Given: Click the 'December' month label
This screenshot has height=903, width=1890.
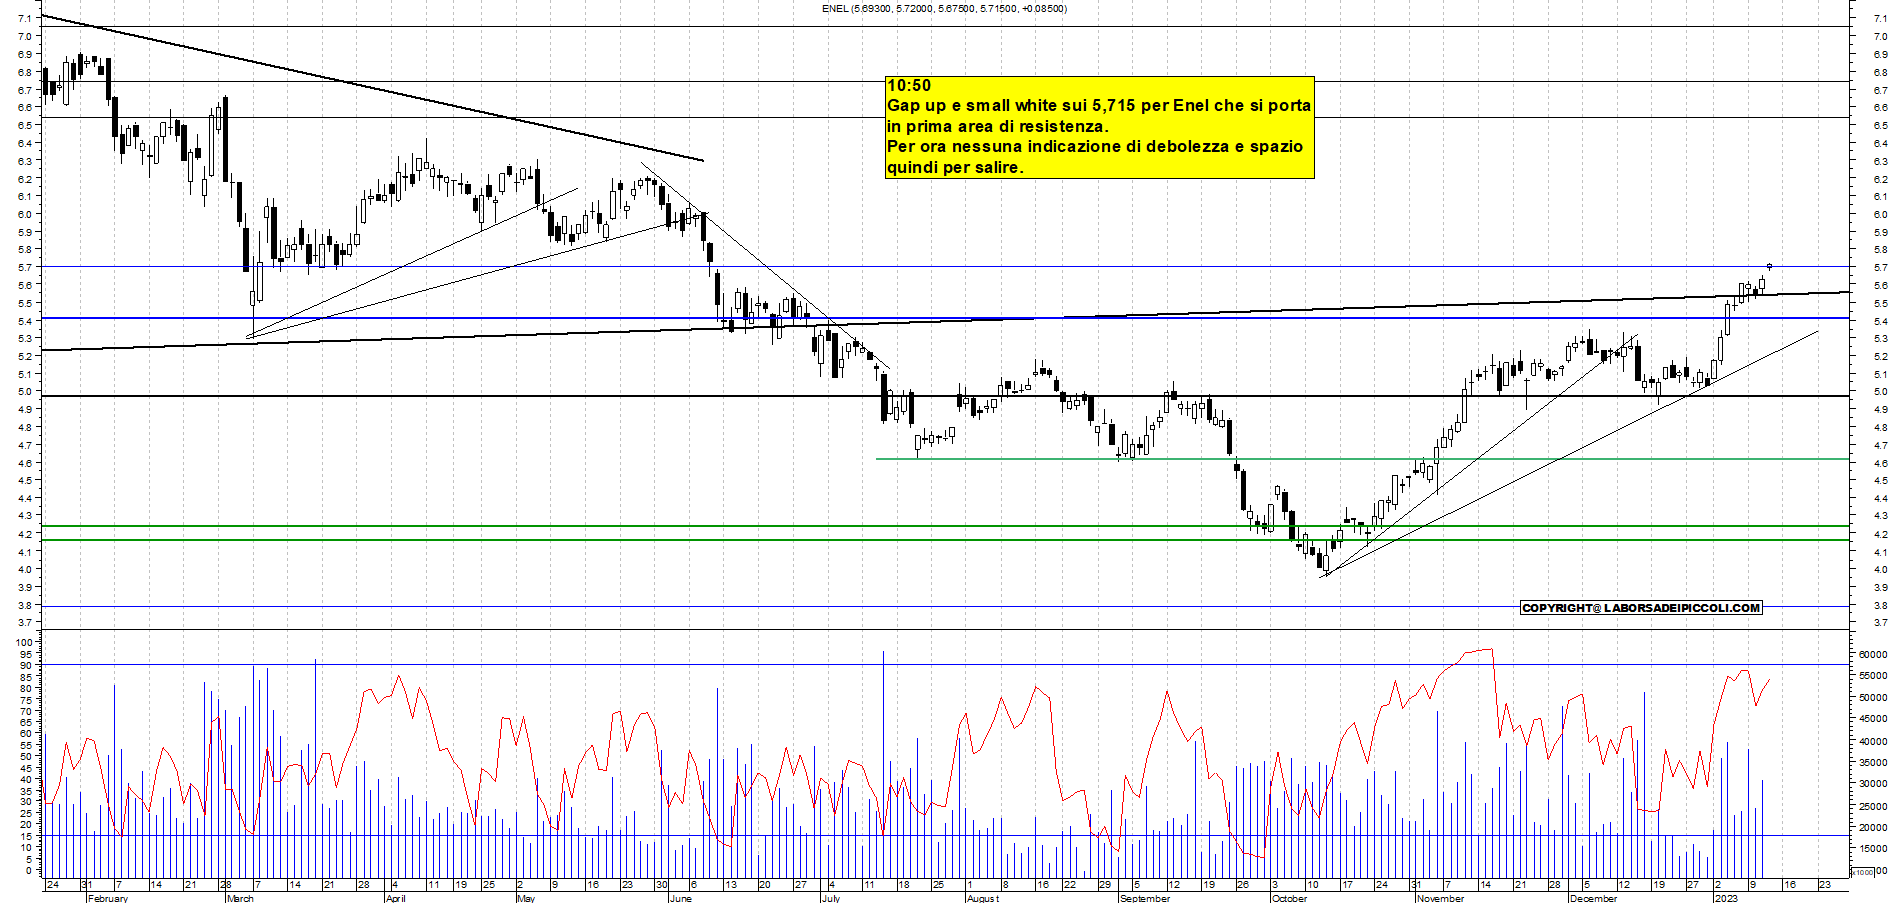Looking at the screenshot, I should click(1593, 898).
